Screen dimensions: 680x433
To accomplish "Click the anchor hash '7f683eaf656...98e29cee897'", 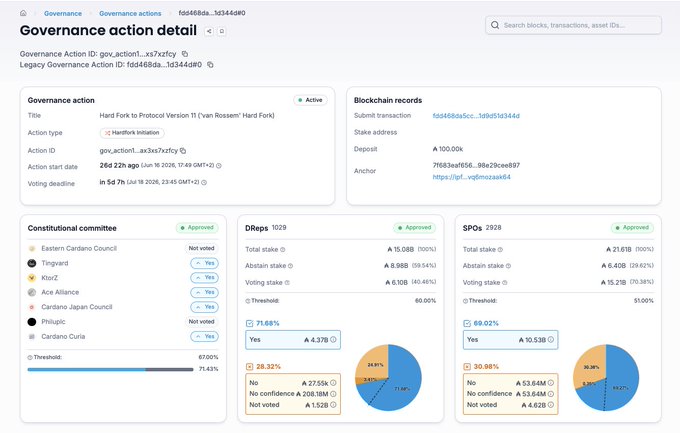I will 476,165.
